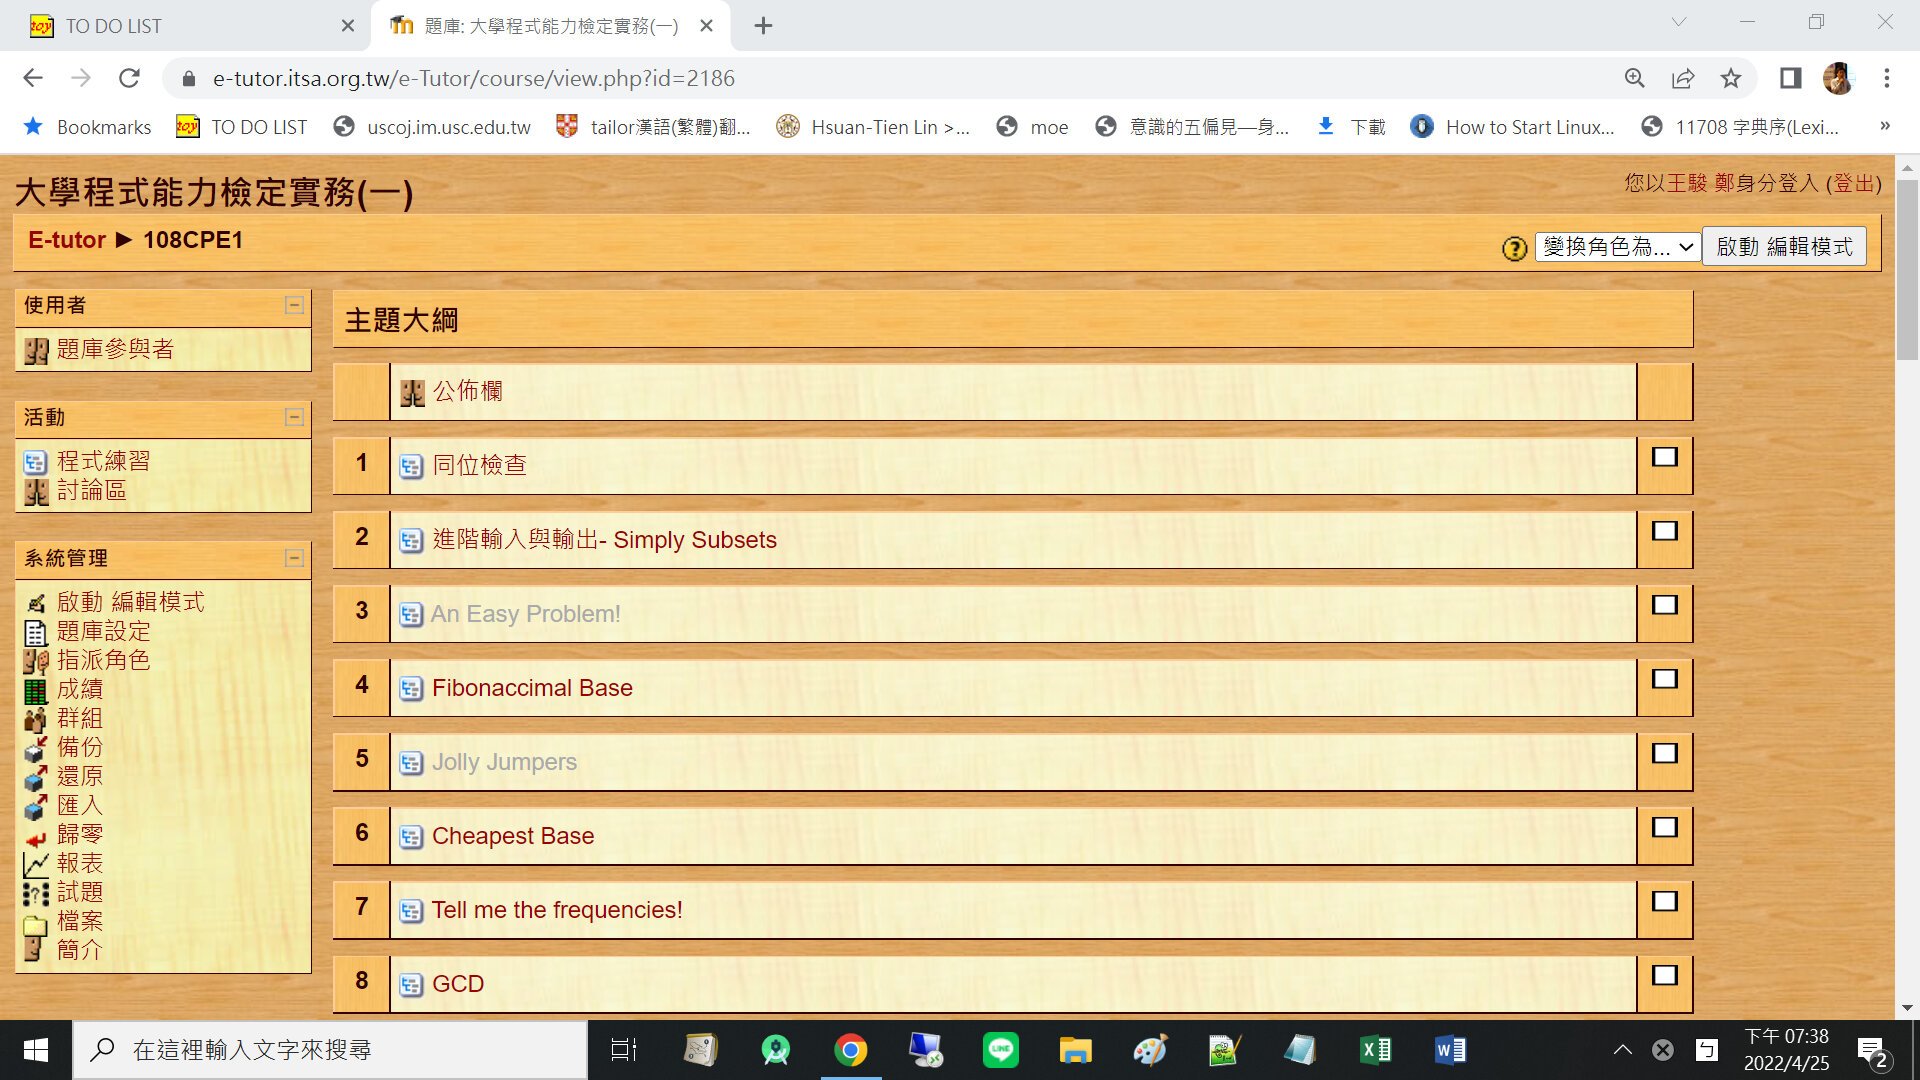This screenshot has width=1920, height=1080.
Task: Click the 題庫設定 settings icon
Action: (35, 633)
